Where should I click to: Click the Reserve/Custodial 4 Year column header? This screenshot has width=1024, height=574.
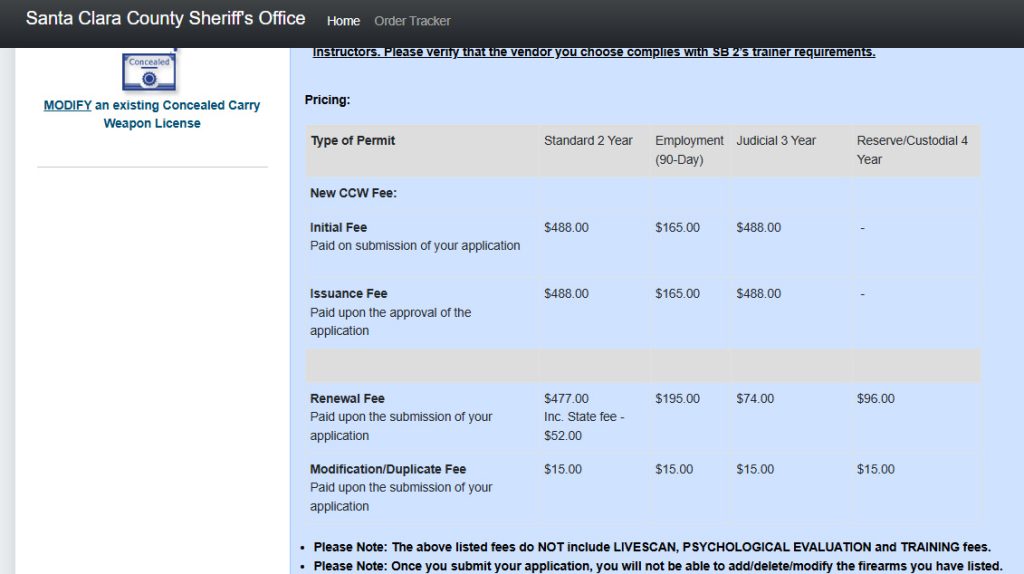tap(912, 150)
